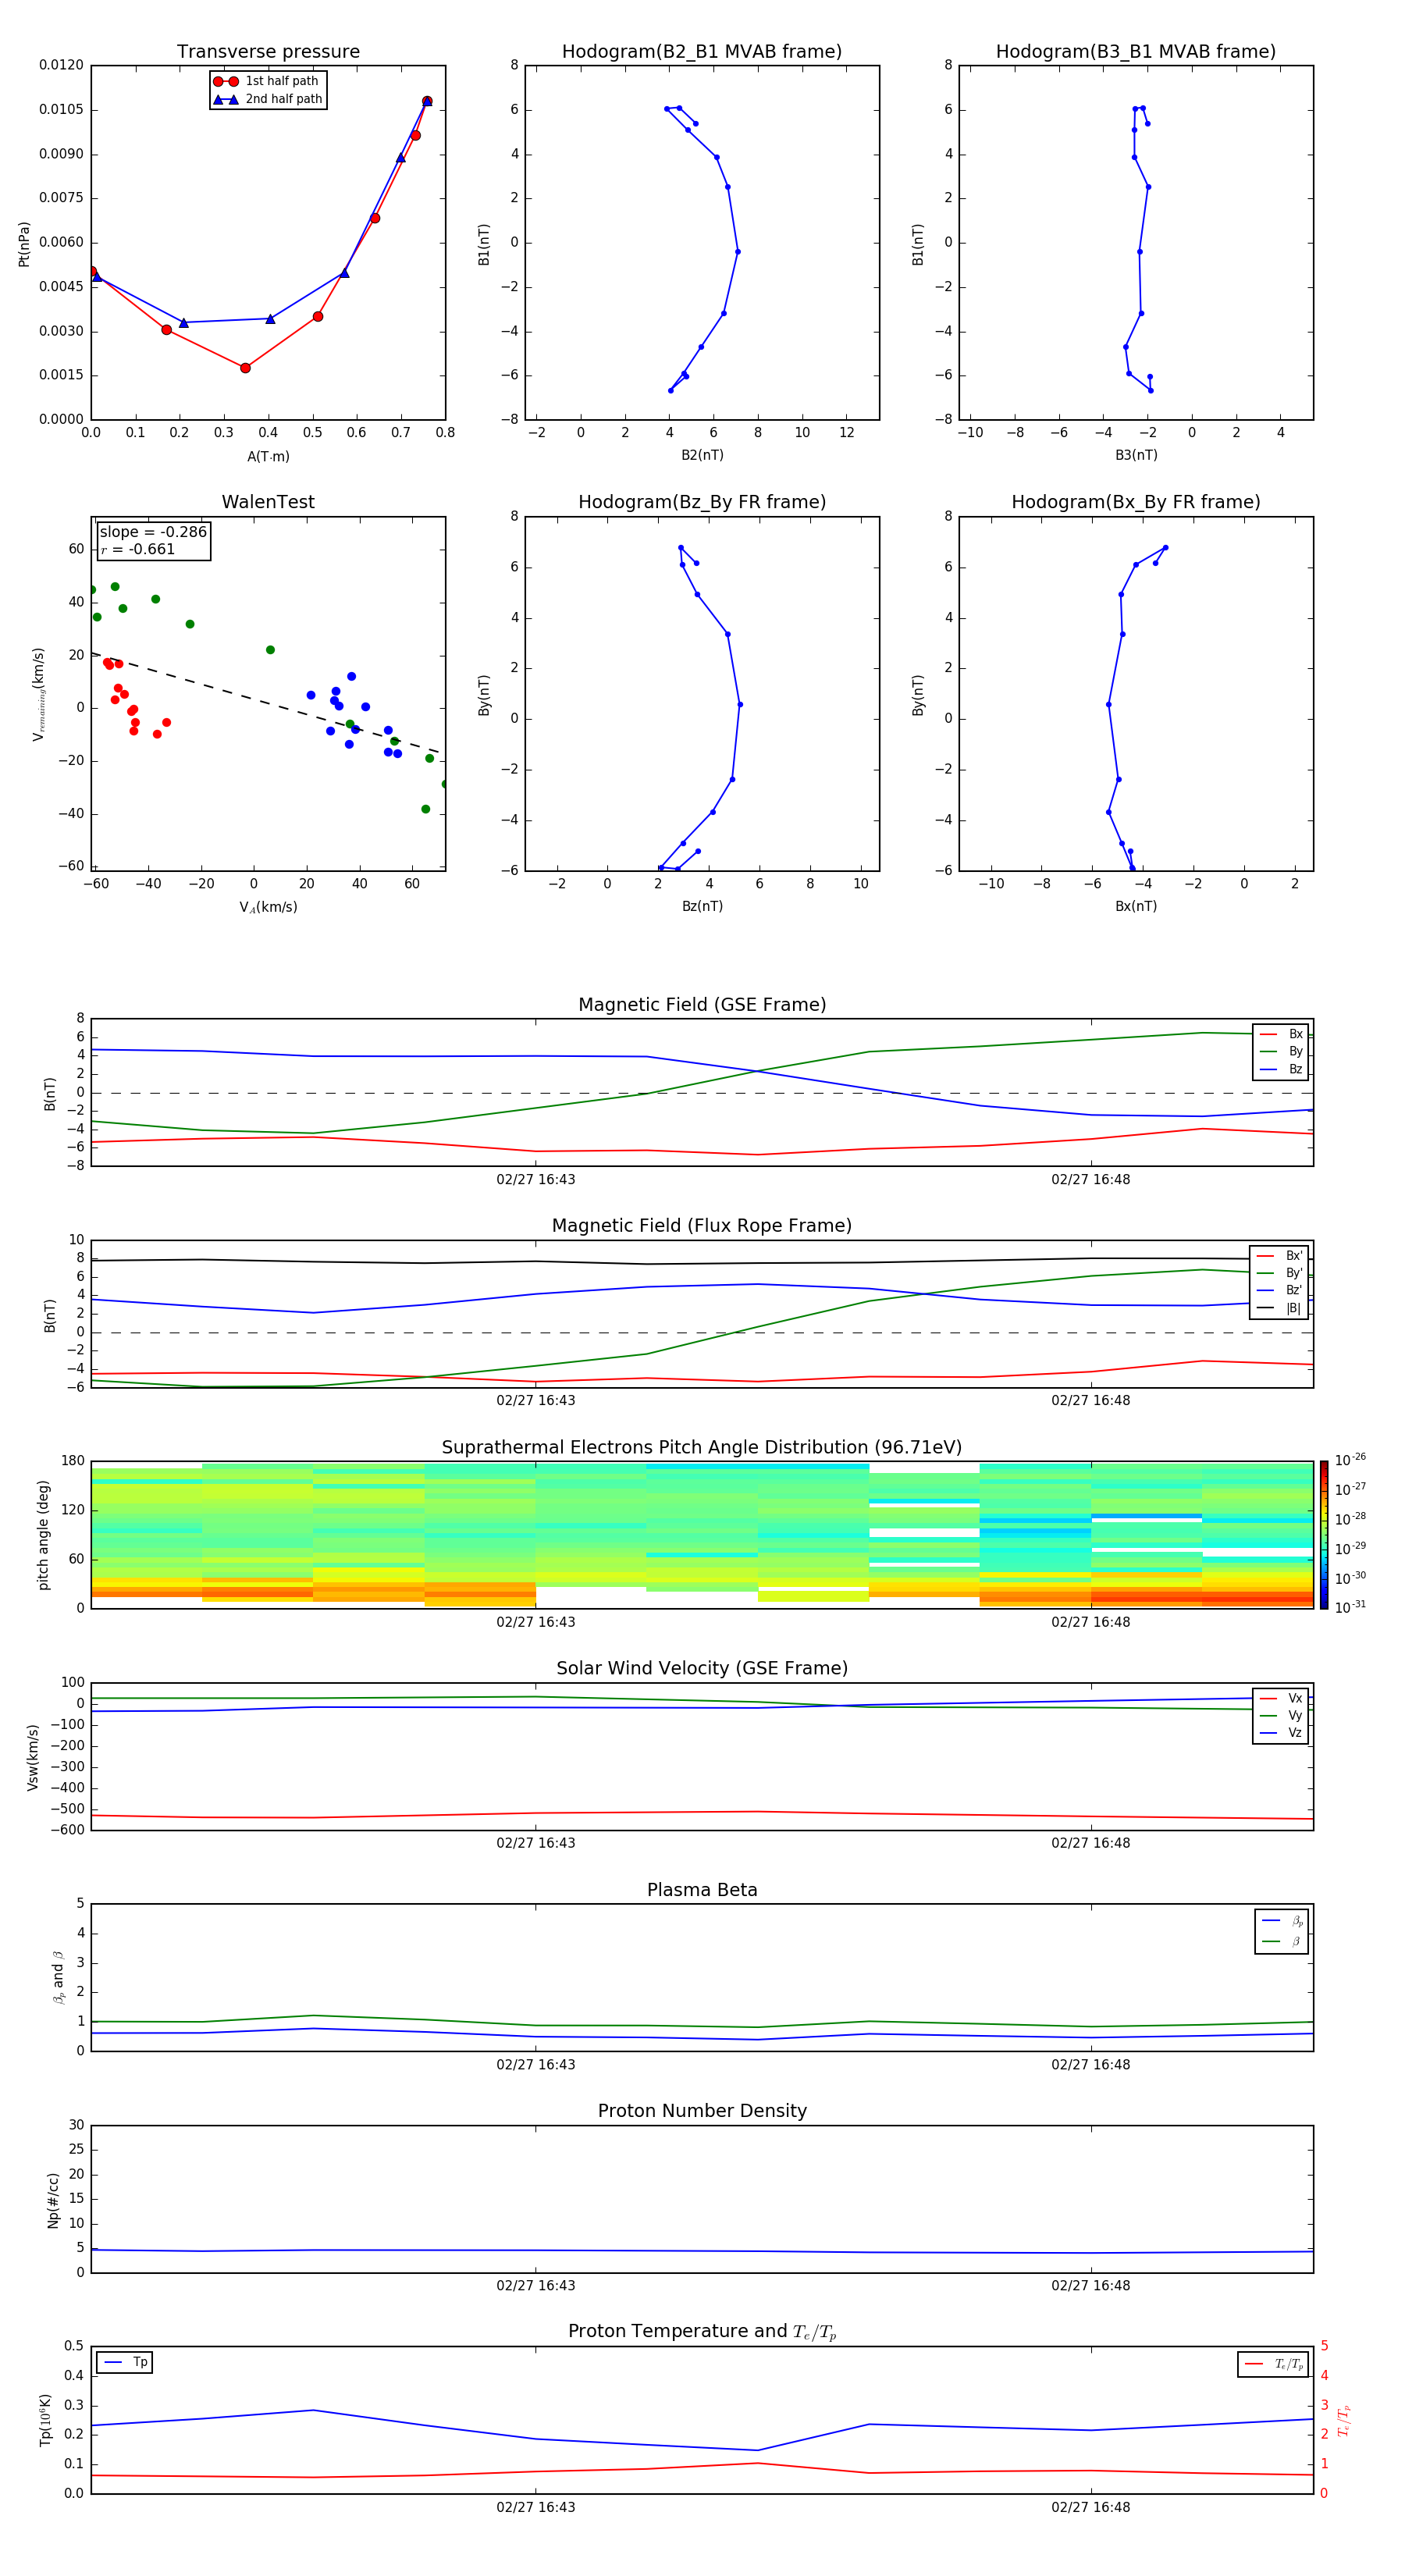Click 'r = -0.661' annotation text

tap(138, 549)
